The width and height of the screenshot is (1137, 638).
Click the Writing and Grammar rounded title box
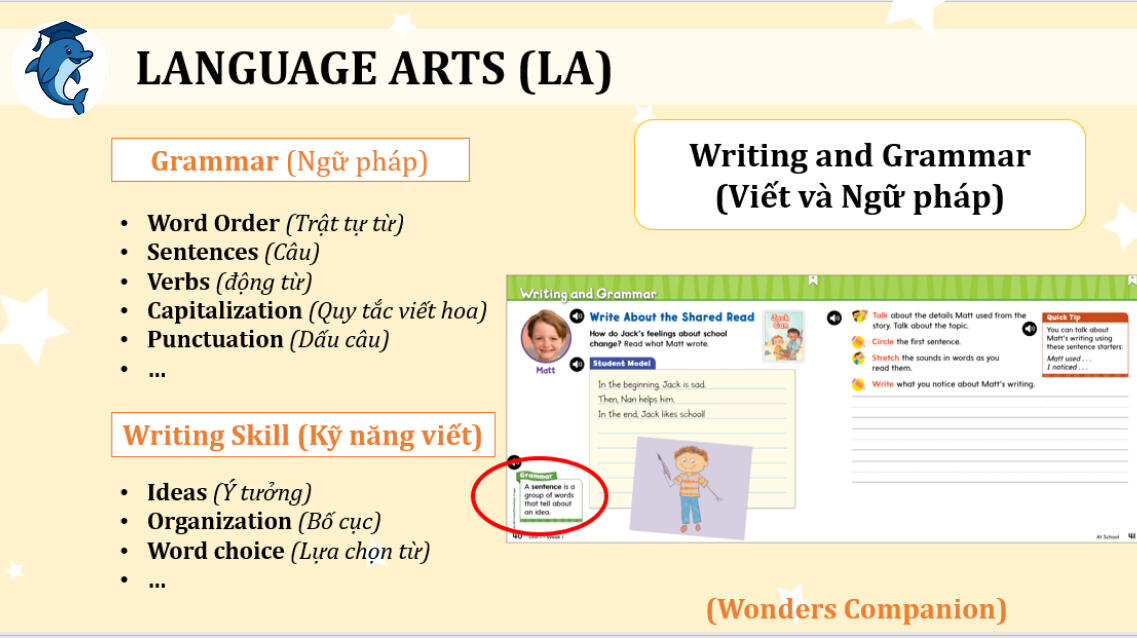coord(859,175)
